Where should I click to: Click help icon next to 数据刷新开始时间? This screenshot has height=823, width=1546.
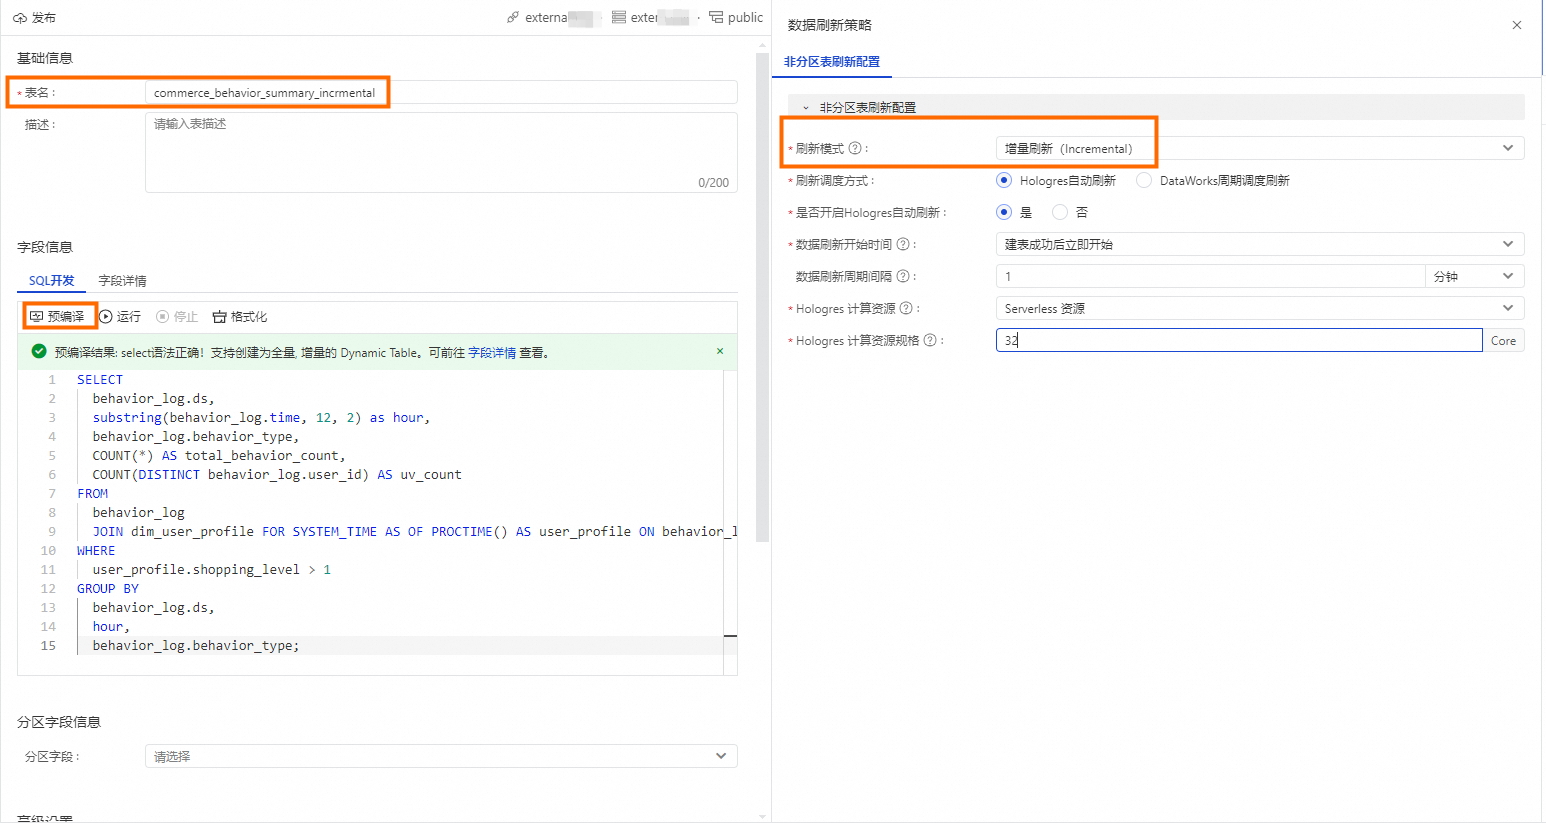point(903,244)
